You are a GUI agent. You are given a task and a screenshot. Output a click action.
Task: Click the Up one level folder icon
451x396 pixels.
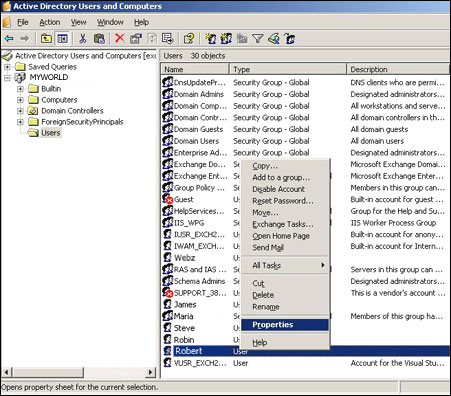46,39
